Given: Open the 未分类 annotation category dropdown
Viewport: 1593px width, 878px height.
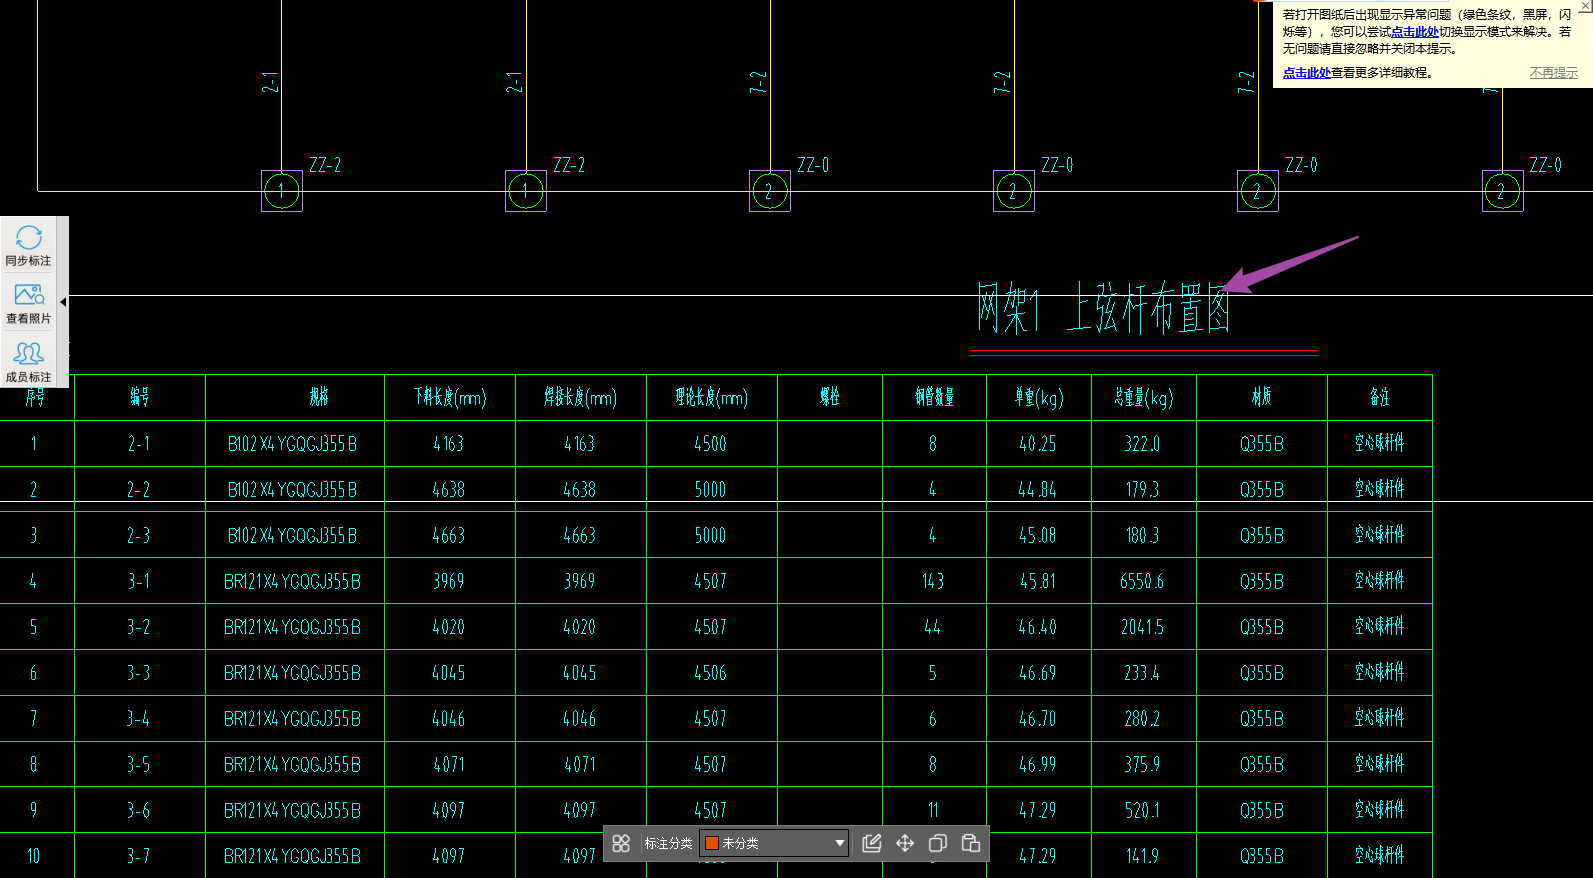Looking at the screenshot, I should pos(774,843).
